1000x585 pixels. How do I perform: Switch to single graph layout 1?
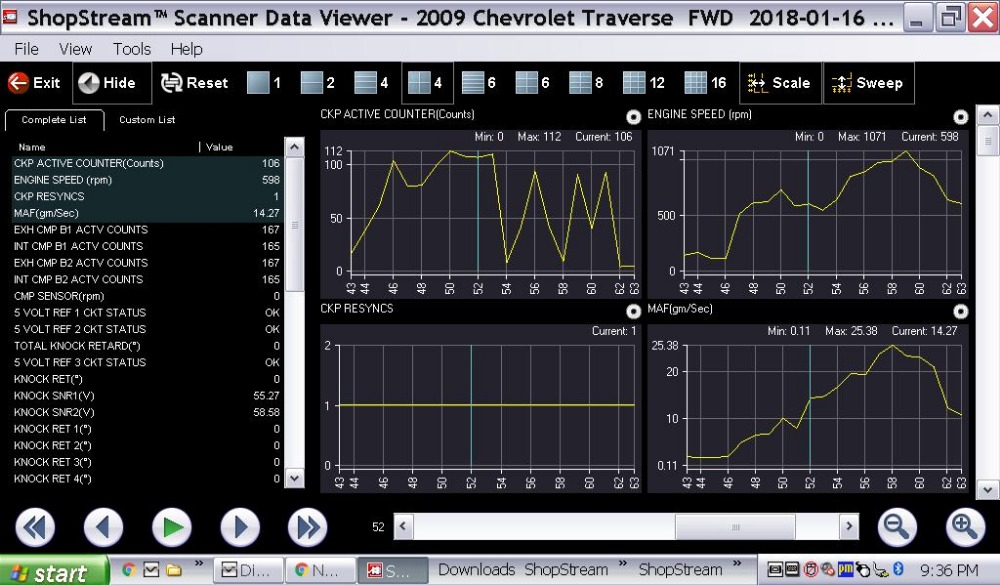[x=264, y=83]
